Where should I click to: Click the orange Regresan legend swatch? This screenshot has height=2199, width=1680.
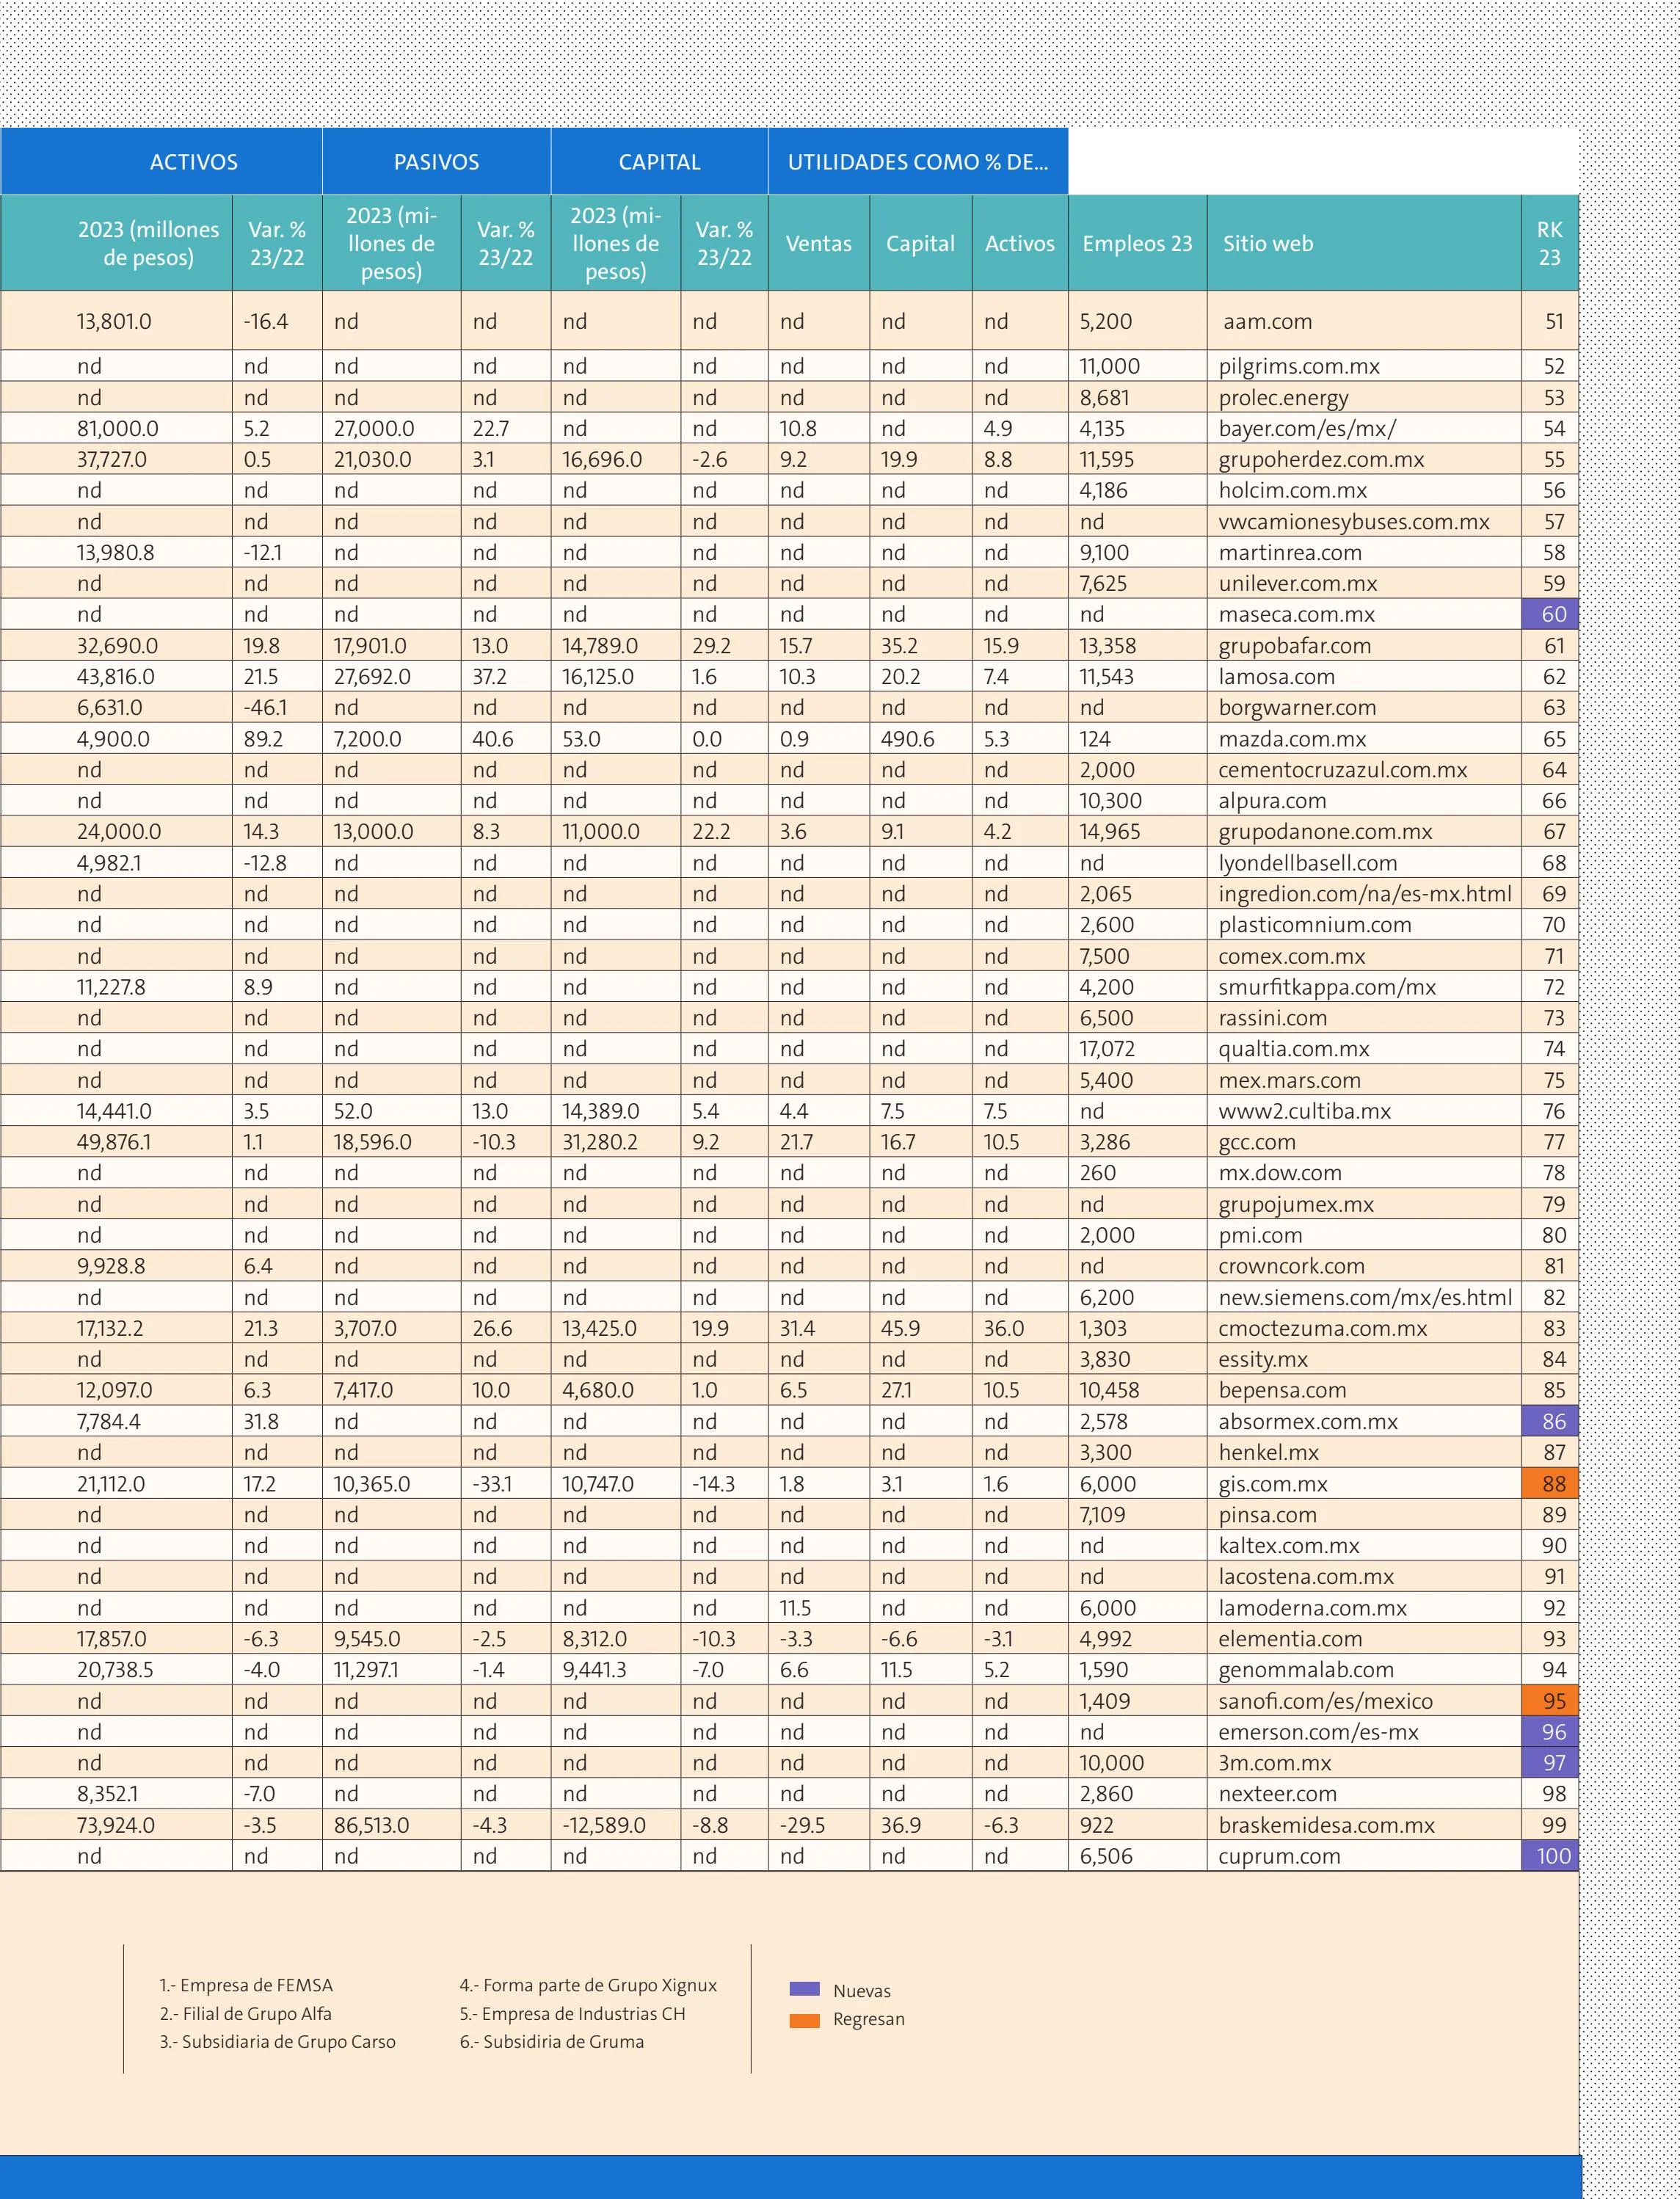pos(804,2020)
